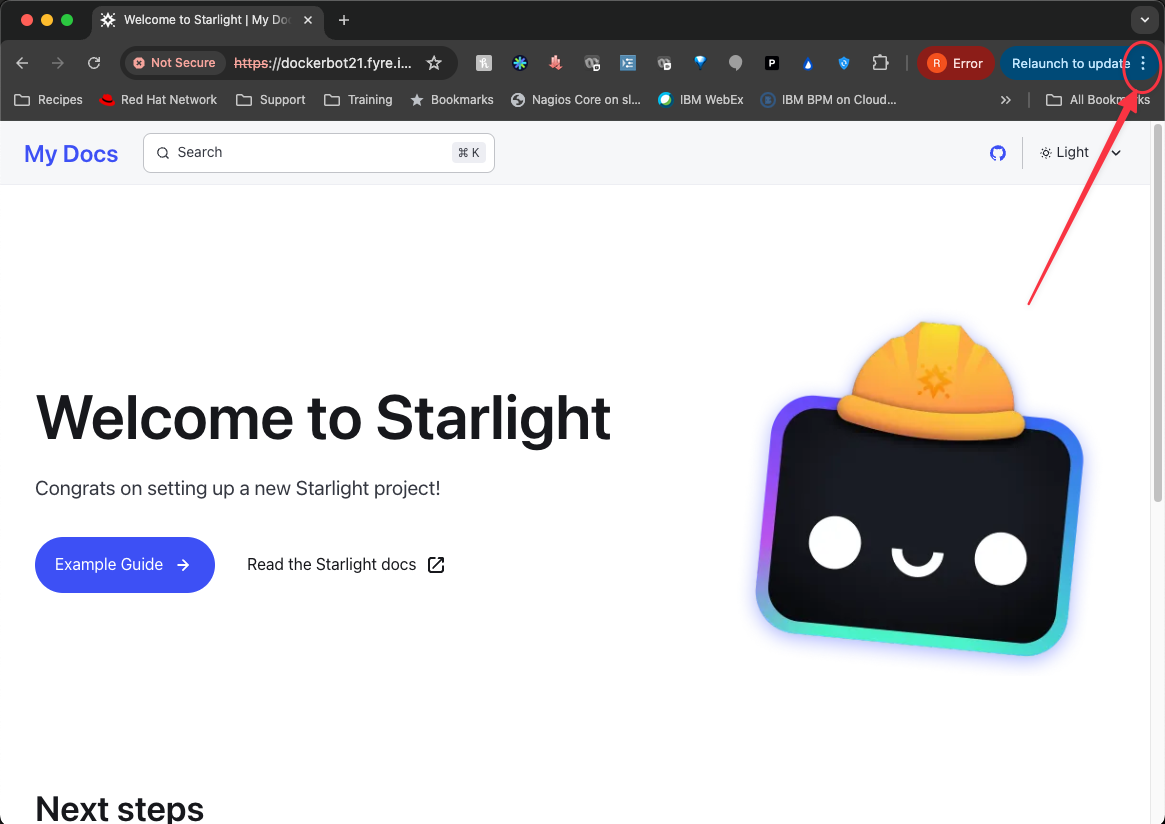Open the Read the Starlight docs link

(345, 565)
